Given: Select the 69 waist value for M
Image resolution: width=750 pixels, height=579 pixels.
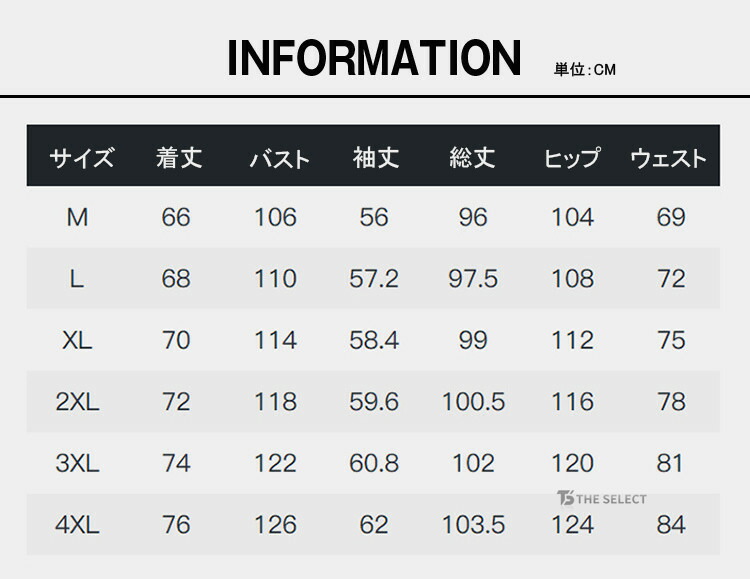Looking at the screenshot, I should click(671, 217).
